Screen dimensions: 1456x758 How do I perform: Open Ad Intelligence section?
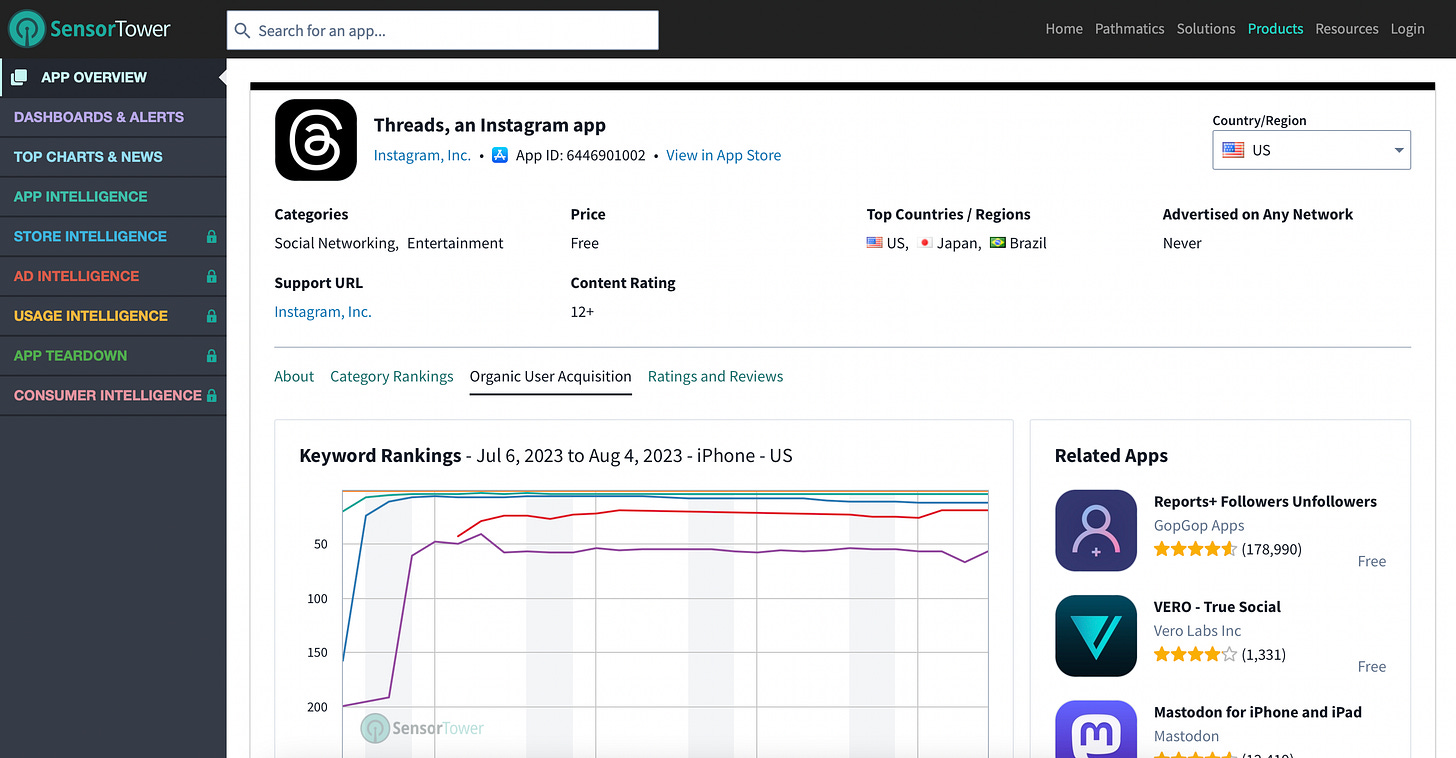113,276
